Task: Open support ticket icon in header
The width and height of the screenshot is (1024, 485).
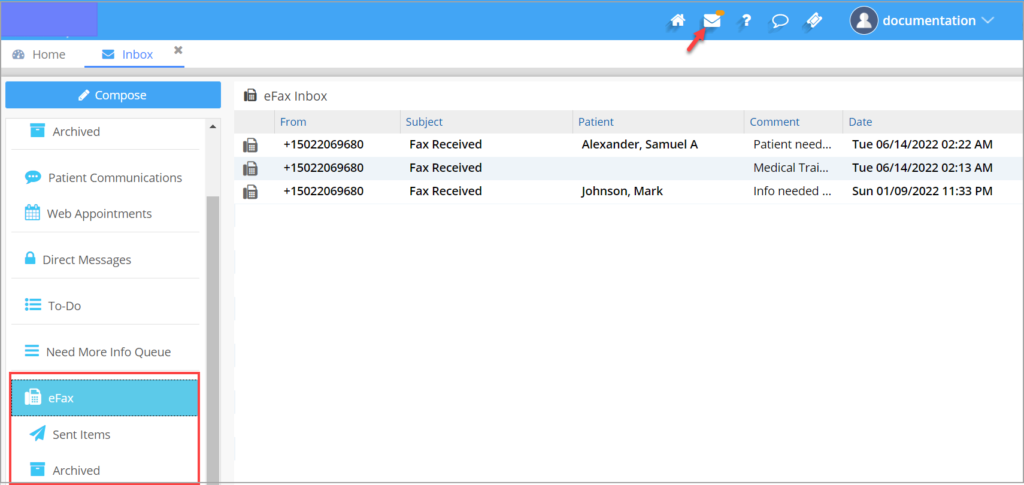Action: tap(814, 20)
